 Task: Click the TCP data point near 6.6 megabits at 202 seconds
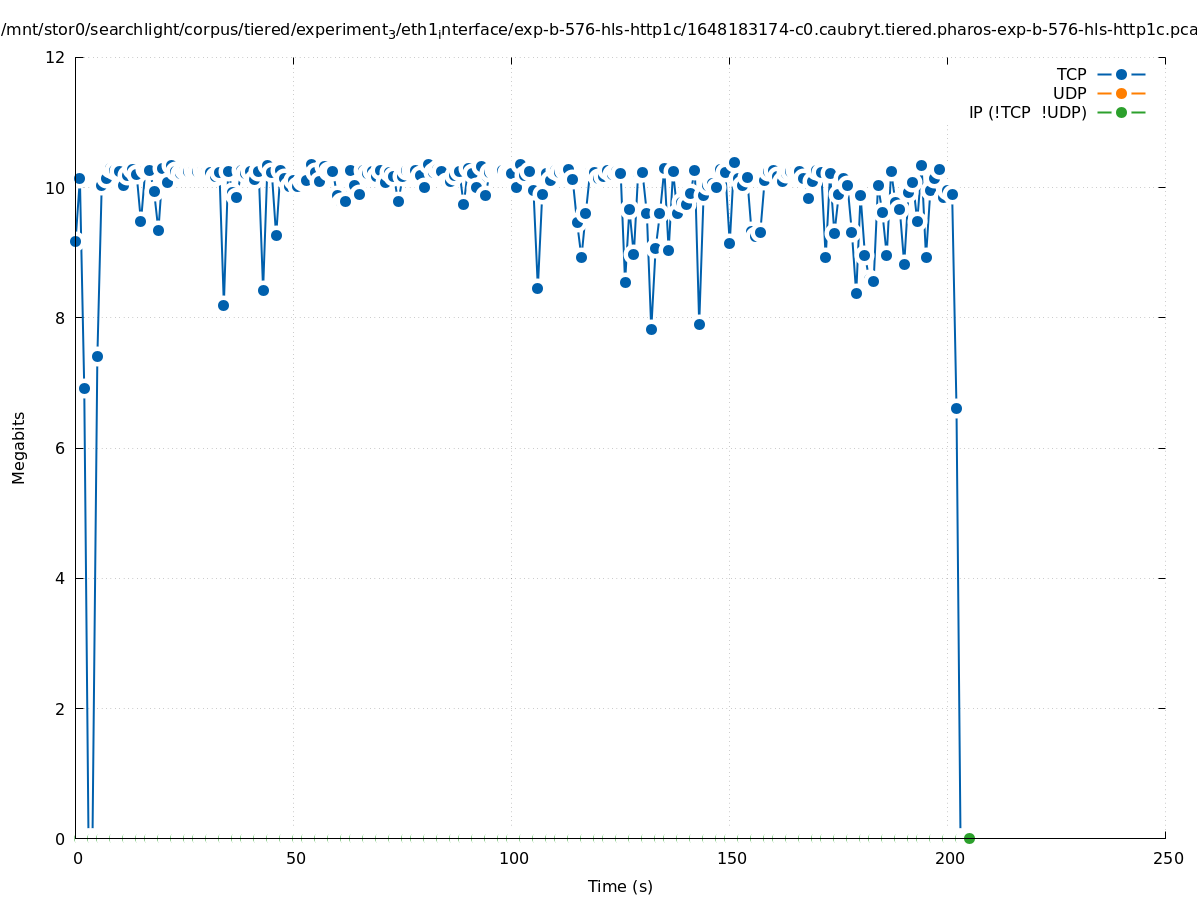pyautogui.click(x=956, y=408)
